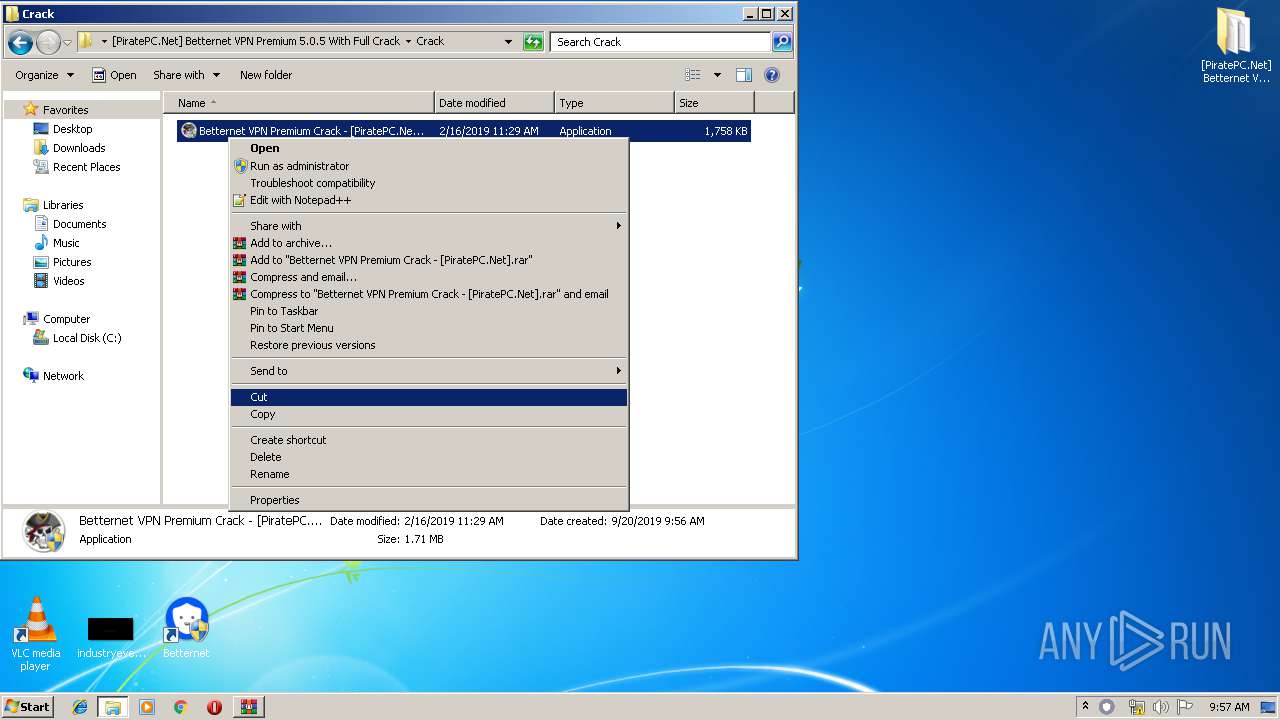Click inside the Search Crack field
The width and height of the screenshot is (1280, 720).
[x=660, y=42]
